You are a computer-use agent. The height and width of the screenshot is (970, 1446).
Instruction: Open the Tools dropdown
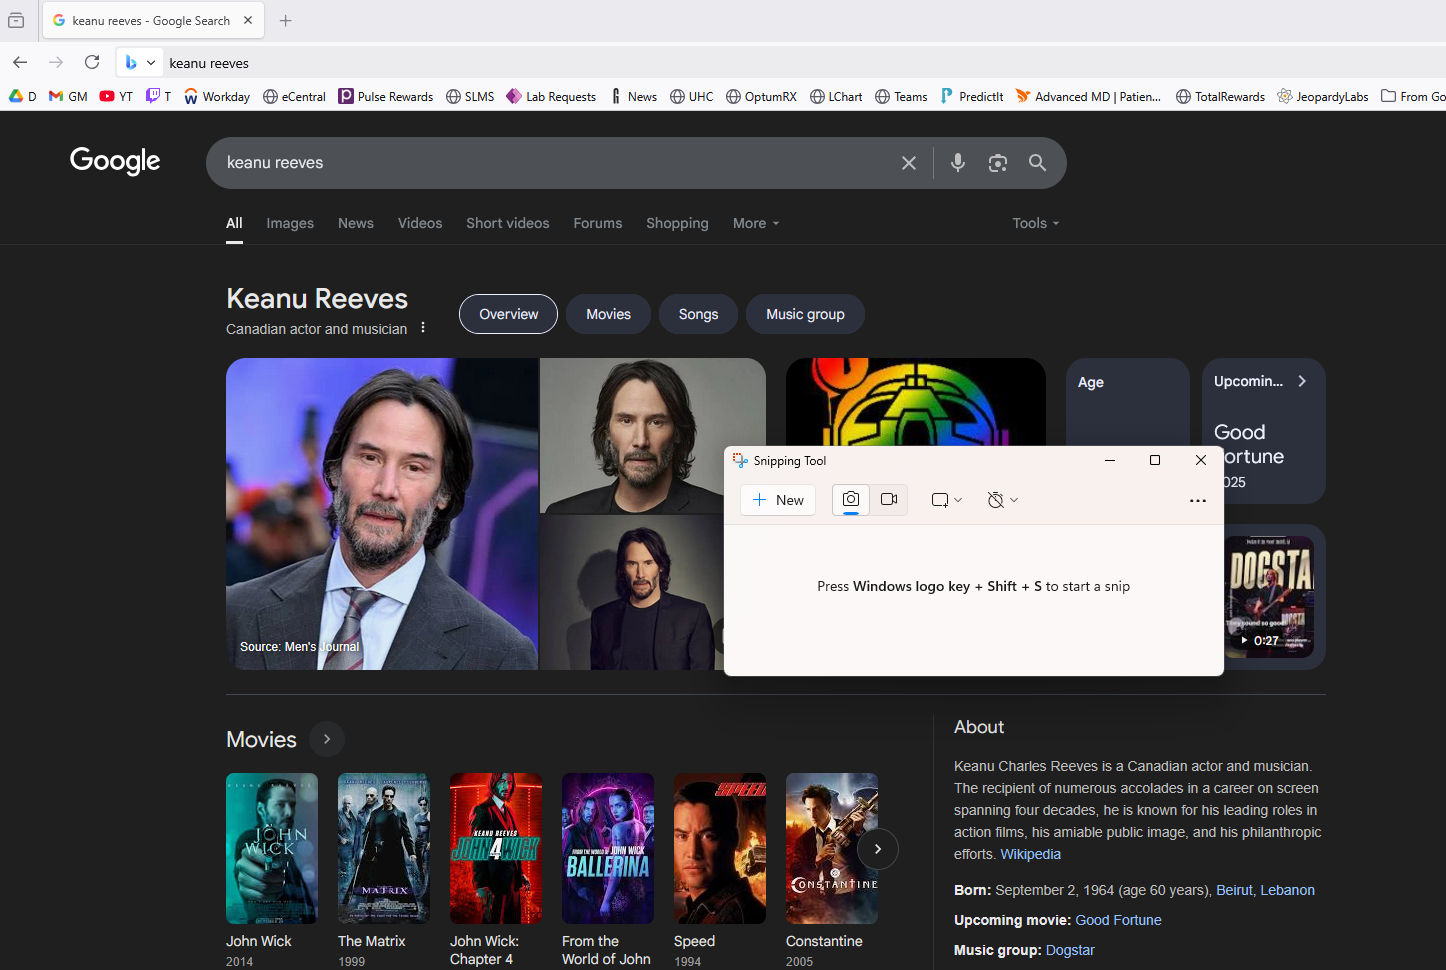point(1035,223)
